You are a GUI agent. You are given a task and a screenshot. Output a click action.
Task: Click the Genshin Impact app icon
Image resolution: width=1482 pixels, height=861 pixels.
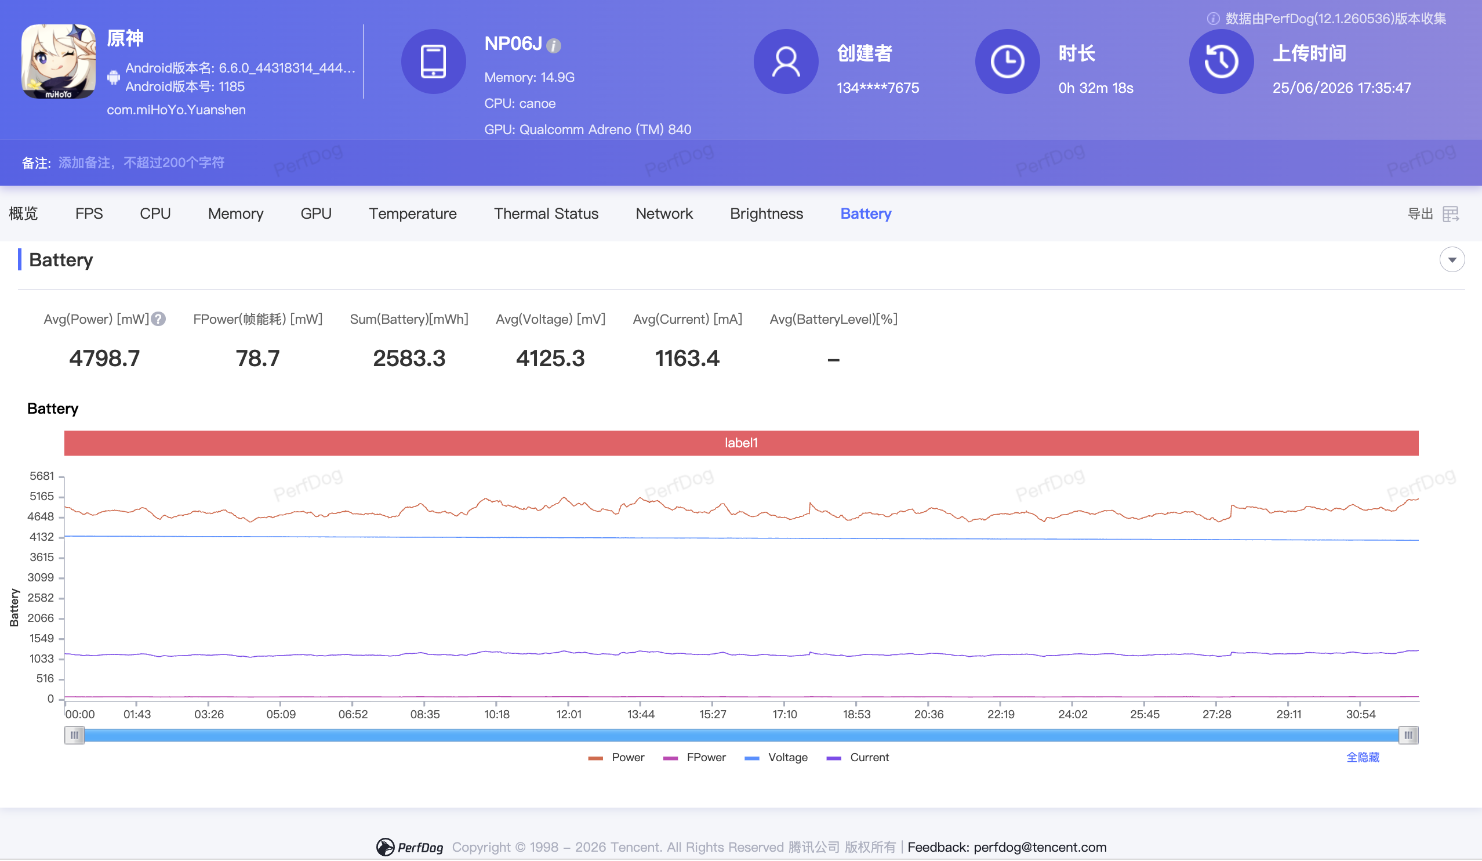pos(59,62)
